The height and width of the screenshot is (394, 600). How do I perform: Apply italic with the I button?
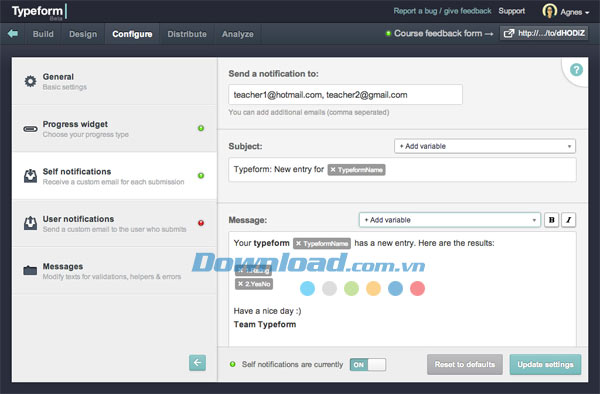tap(569, 220)
